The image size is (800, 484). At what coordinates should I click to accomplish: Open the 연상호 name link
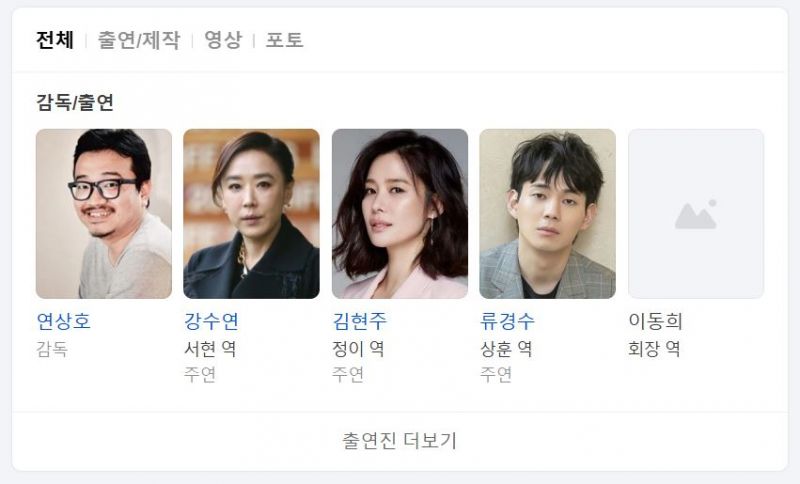pos(64,321)
